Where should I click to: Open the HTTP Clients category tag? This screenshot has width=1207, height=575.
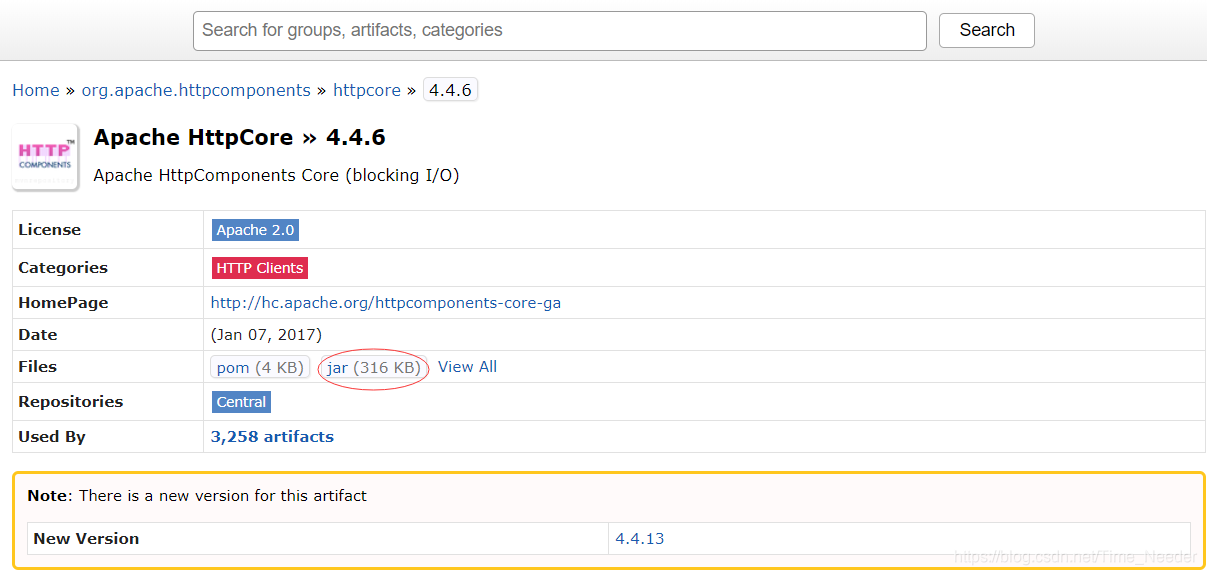coord(260,268)
